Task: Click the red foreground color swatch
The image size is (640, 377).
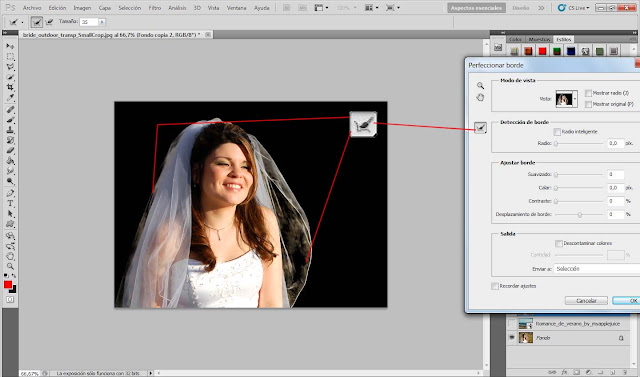Action: click(x=8, y=284)
